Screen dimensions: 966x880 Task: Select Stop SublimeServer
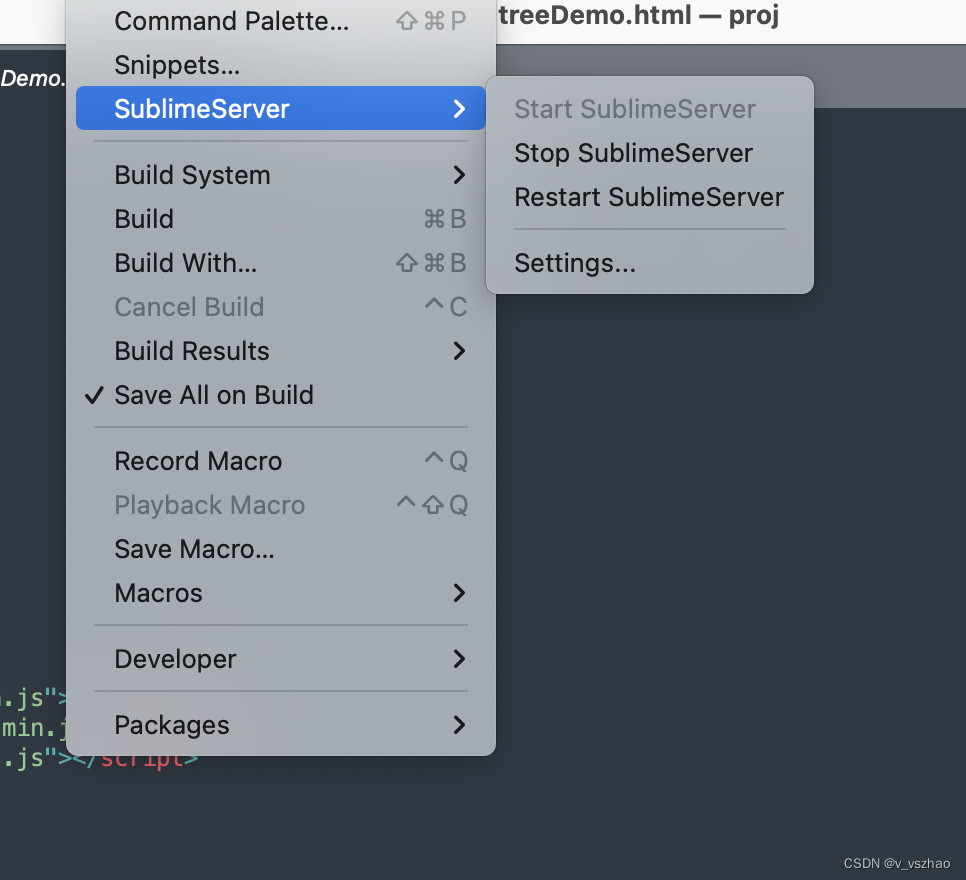click(633, 153)
